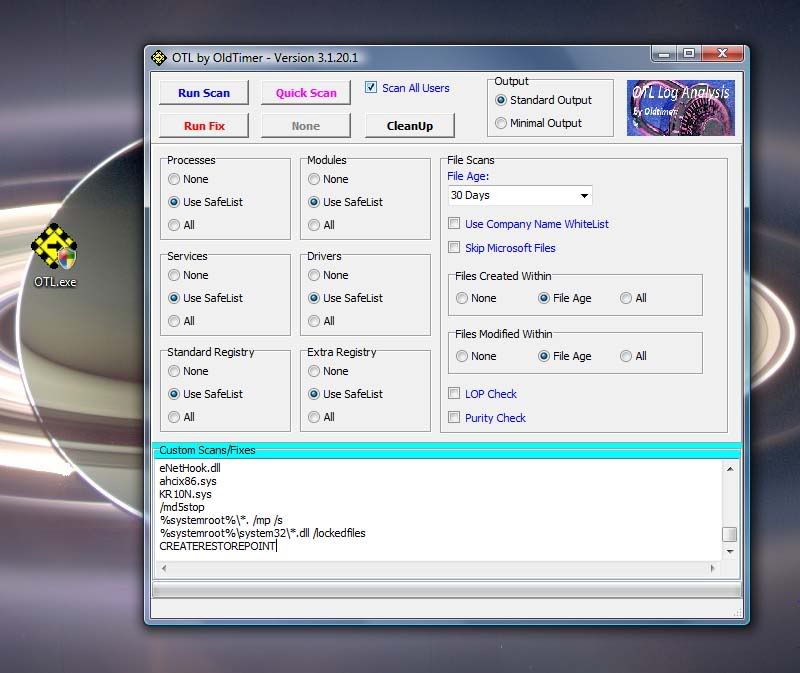Click the OTL title bar app icon
Image resolution: width=800 pixels, height=673 pixels.
(x=159, y=58)
